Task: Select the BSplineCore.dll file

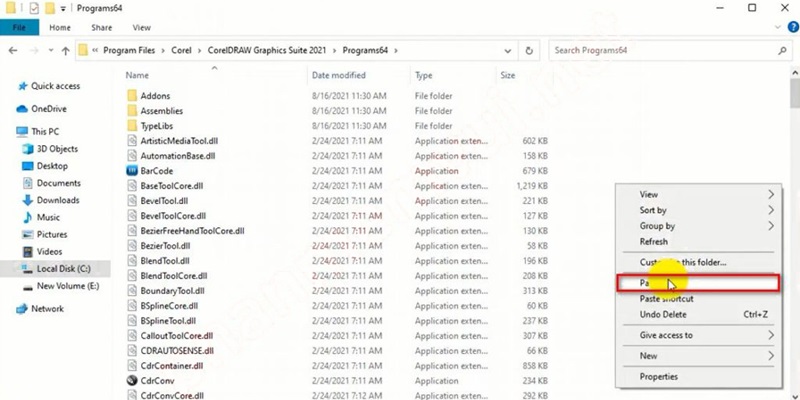Action: 169,306
